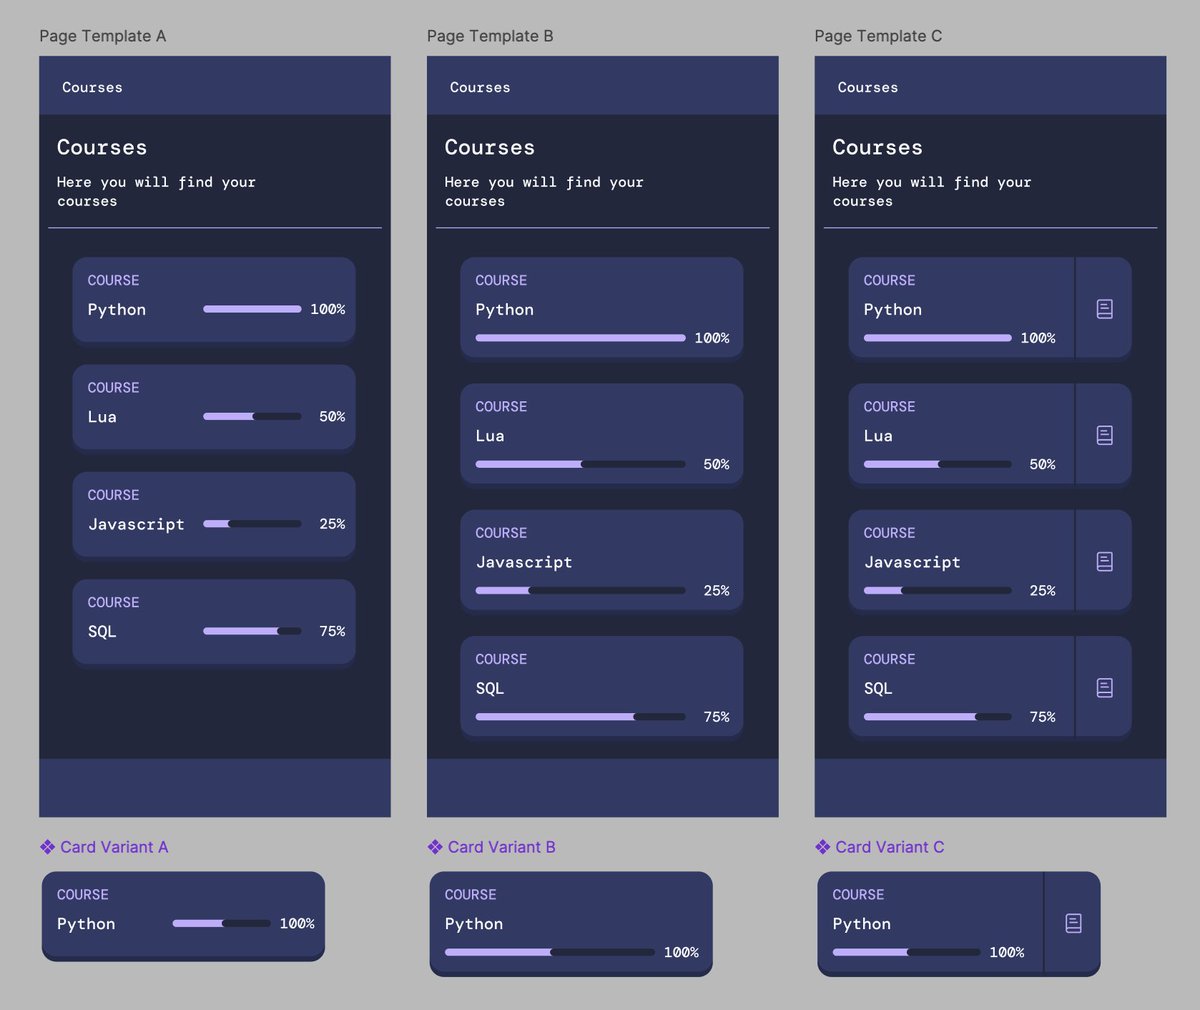Click the progress bar in Card Variant B
This screenshot has width=1200, height=1010.
(550, 952)
